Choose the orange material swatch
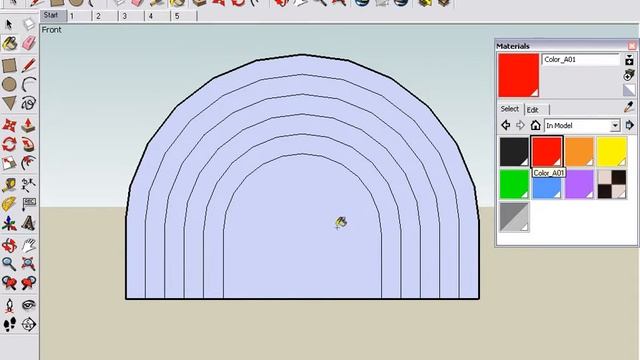 pos(579,151)
